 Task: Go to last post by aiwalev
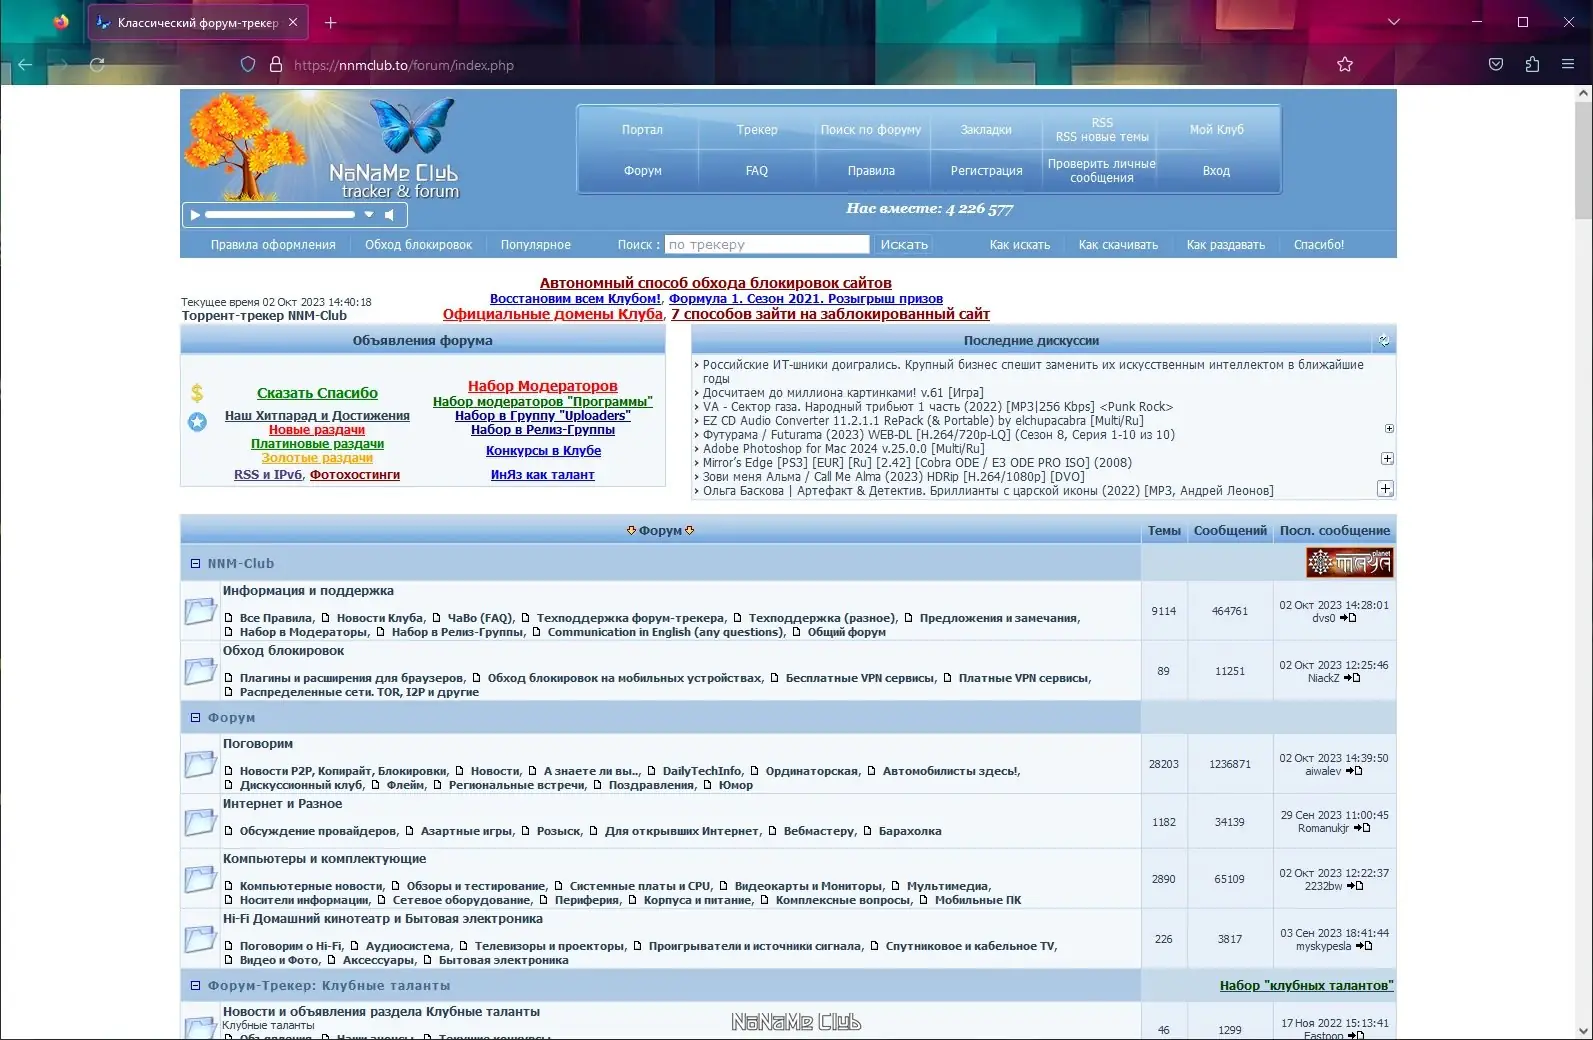[1354, 771]
